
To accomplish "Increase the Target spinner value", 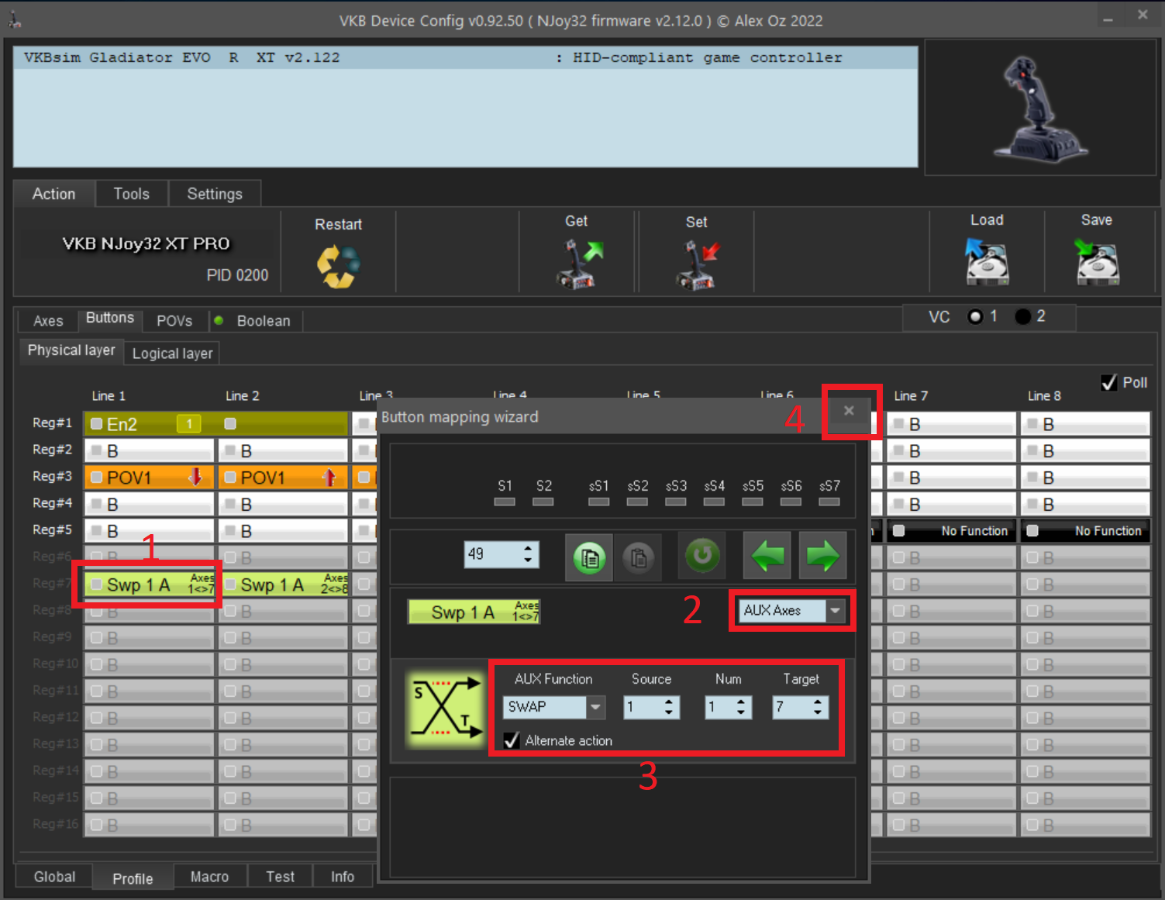I will pyautogui.click(x=818, y=702).
